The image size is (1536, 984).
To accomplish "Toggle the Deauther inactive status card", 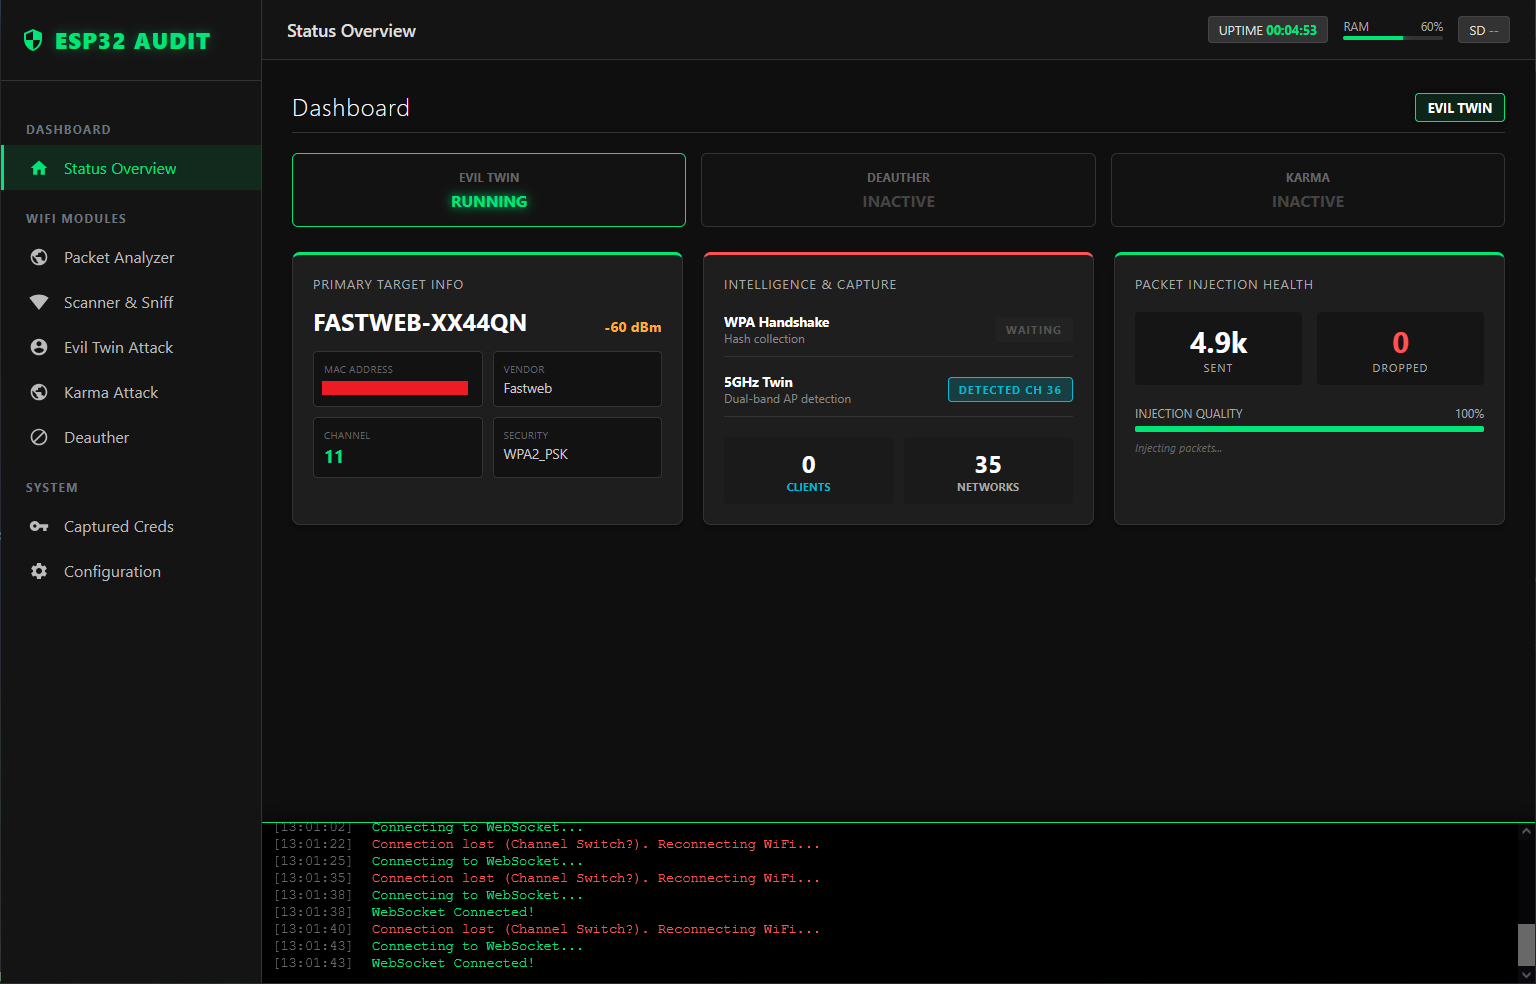I will [897, 190].
